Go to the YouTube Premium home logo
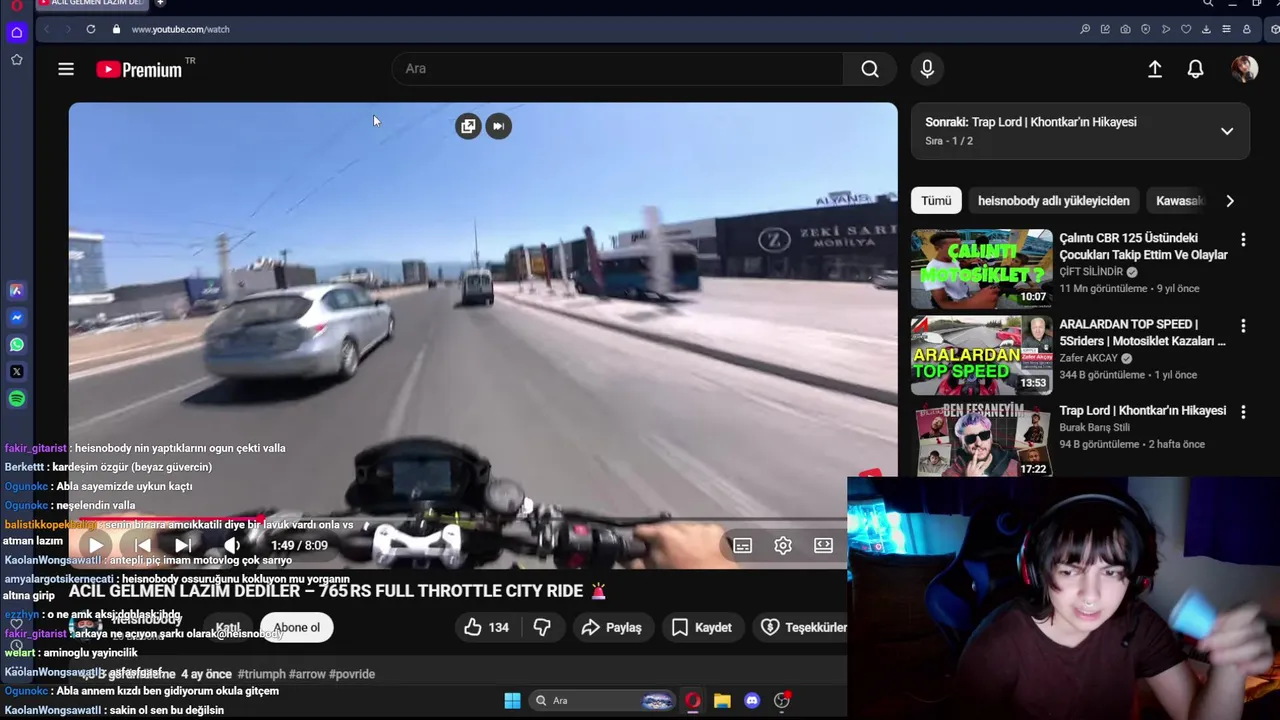The width and height of the screenshot is (1280, 720). (140, 69)
